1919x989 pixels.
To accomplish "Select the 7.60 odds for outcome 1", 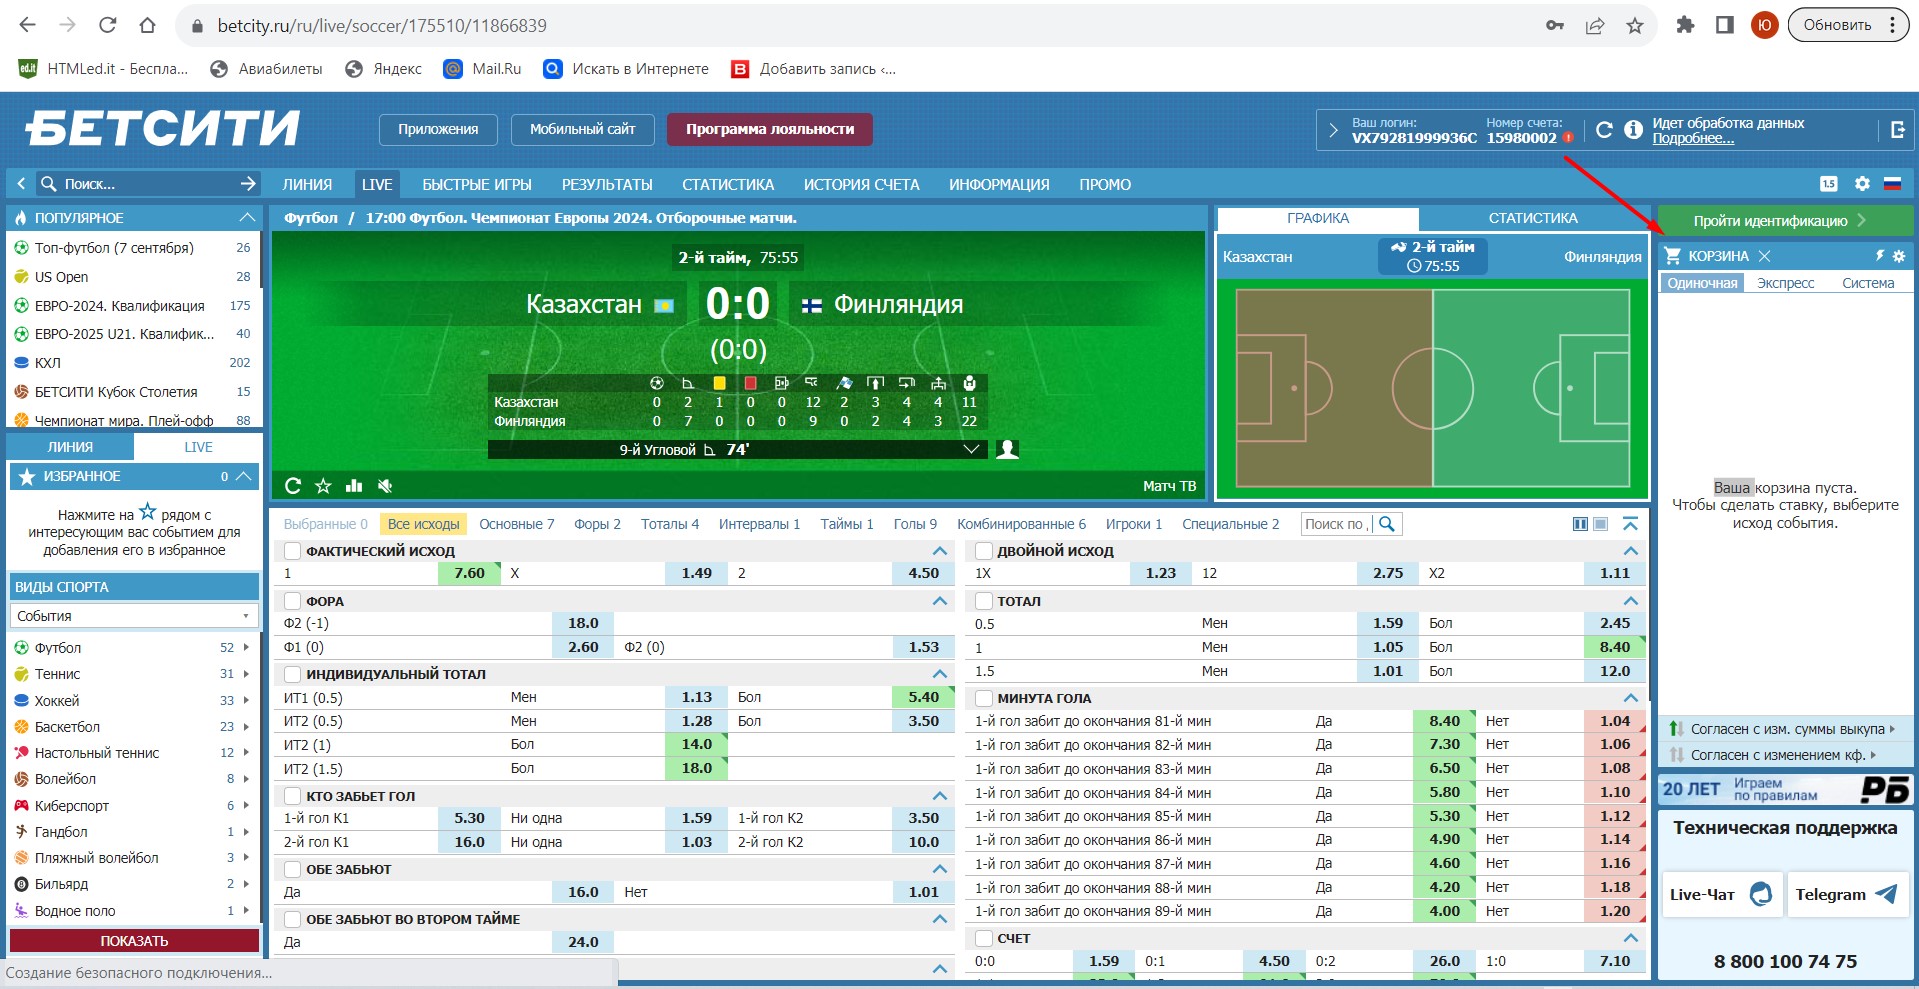I will [x=469, y=573].
